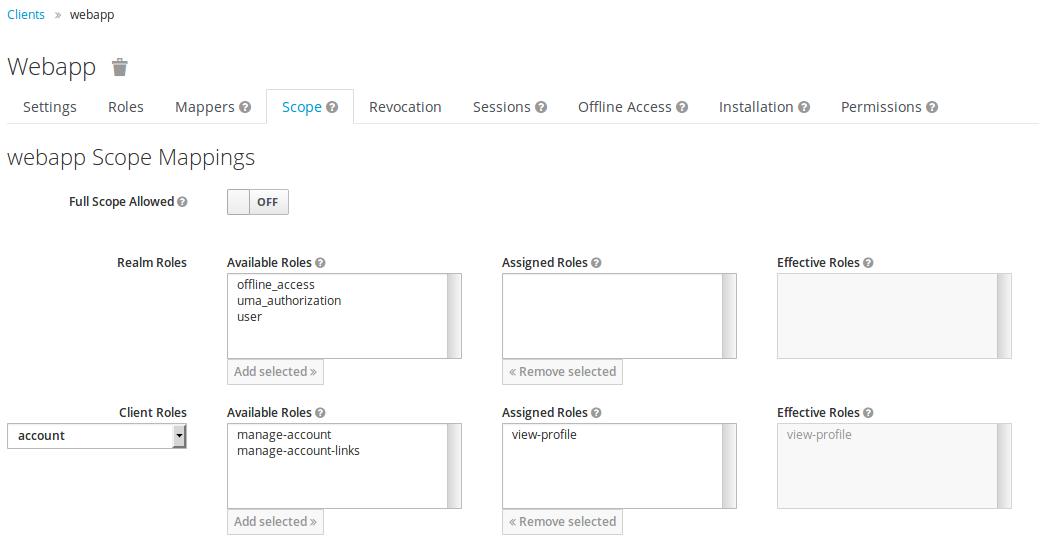This screenshot has height=547, width=1039.
Task: Open the Client Roles account dropdown
Action: (x=97, y=436)
